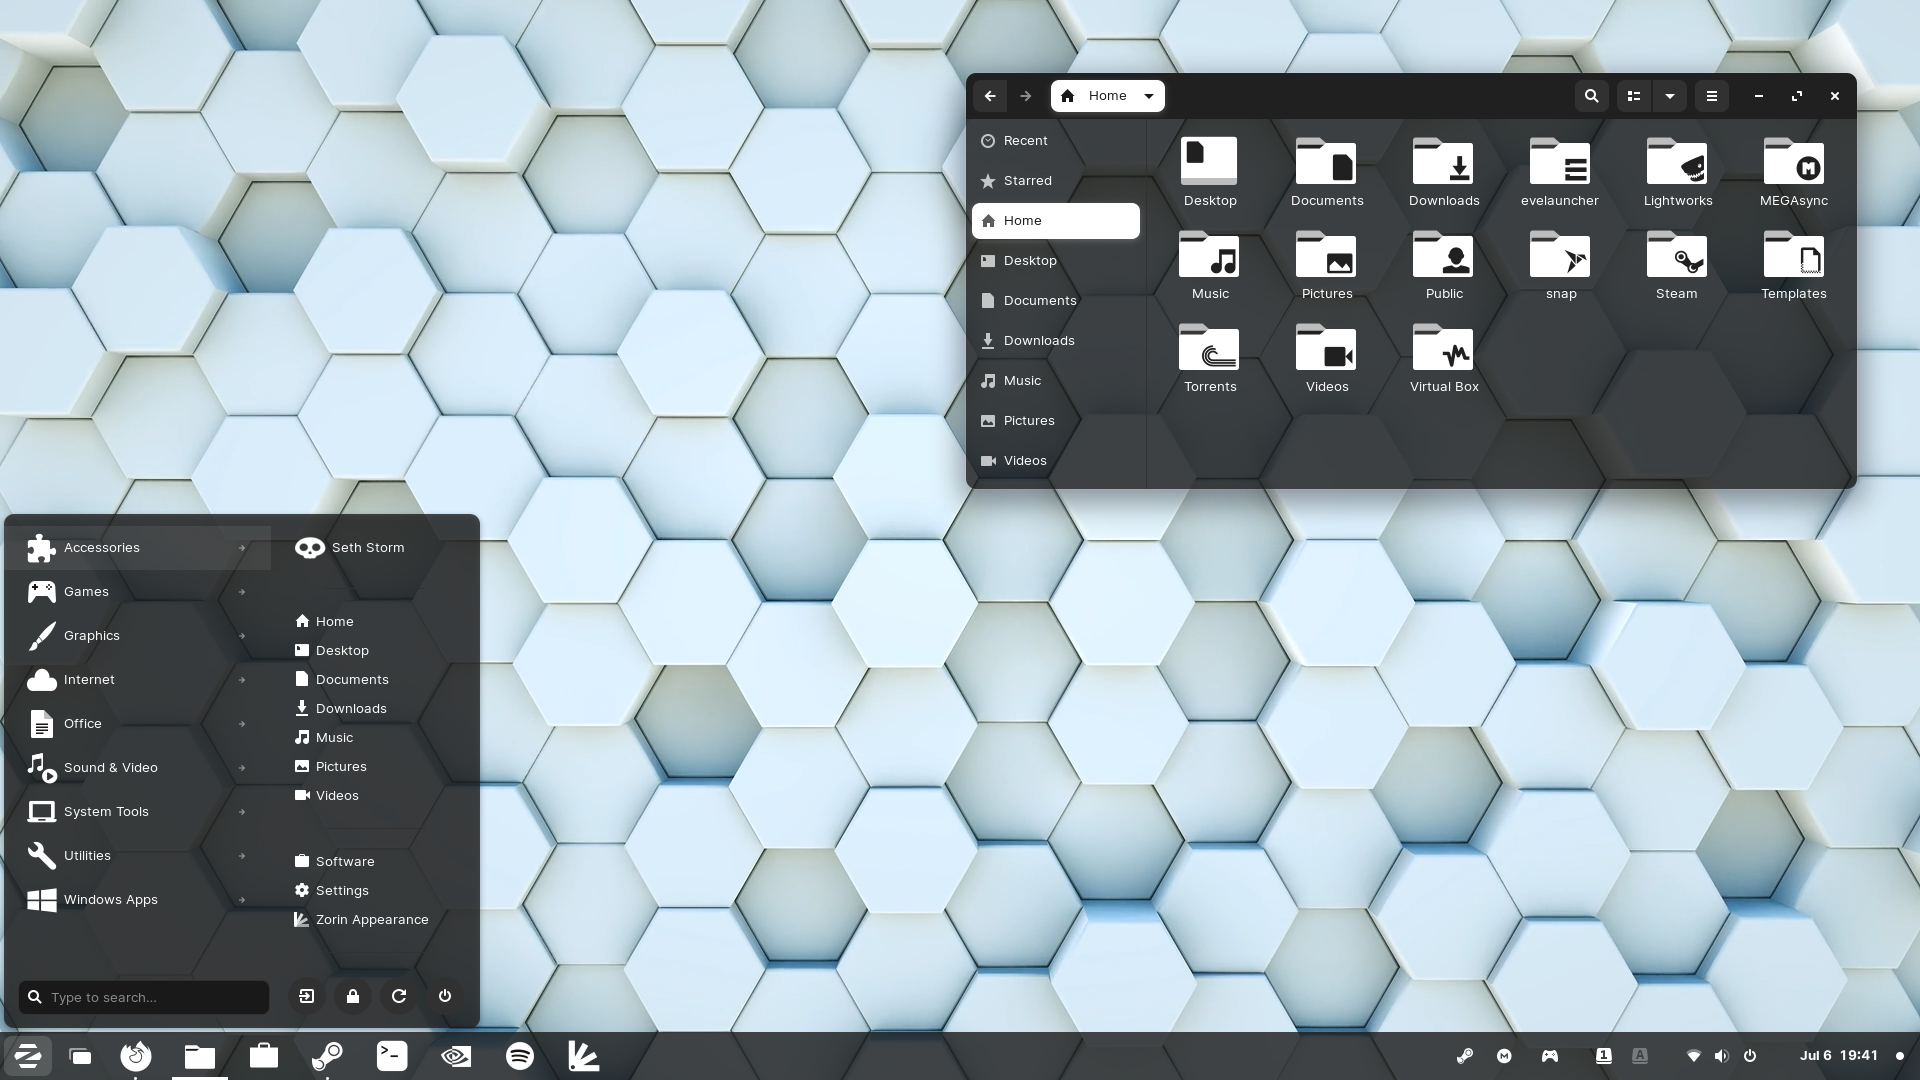Launch Firefox from the taskbar
Viewport: 1920px width, 1080px height.
point(136,1056)
